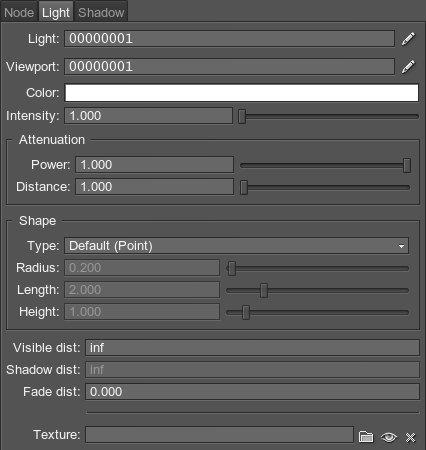The width and height of the screenshot is (426, 450).
Task: Click the Fade dist input field
Action: [x=252, y=392]
